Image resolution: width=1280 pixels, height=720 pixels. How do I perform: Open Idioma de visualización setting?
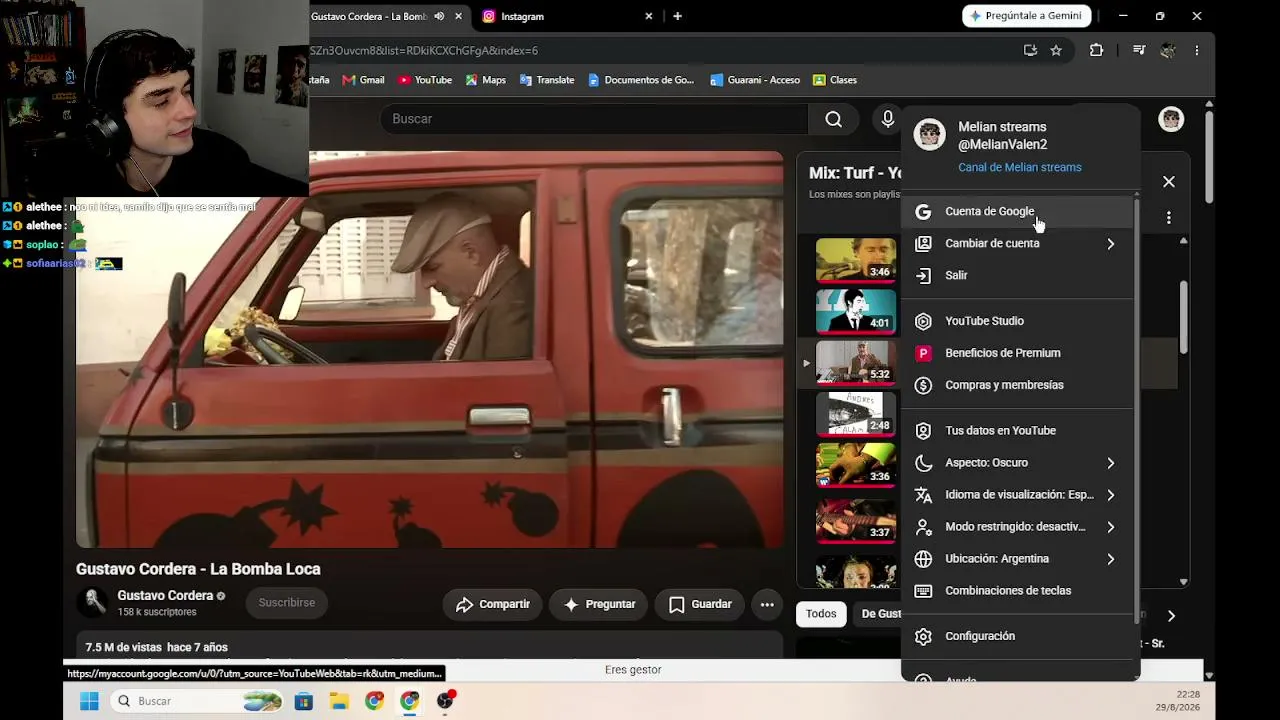click(1018, 495)
